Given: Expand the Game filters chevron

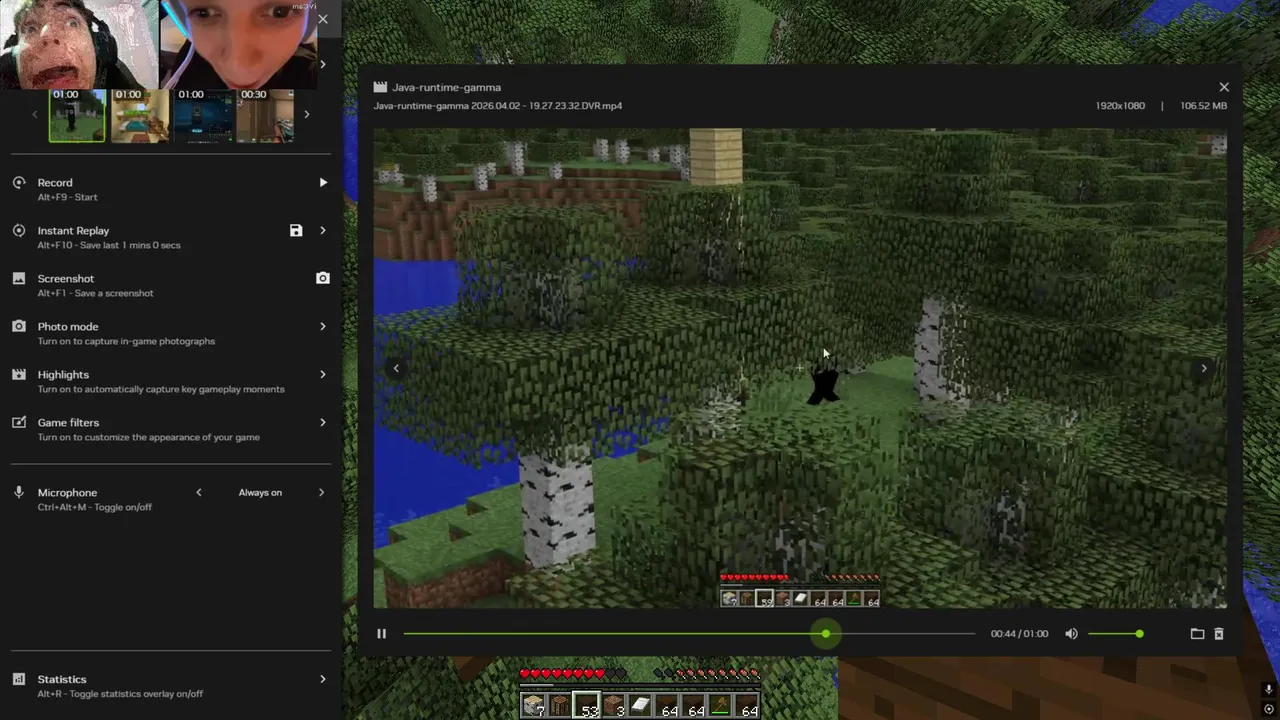Looking at the screenshot, I should coord(323,423).
